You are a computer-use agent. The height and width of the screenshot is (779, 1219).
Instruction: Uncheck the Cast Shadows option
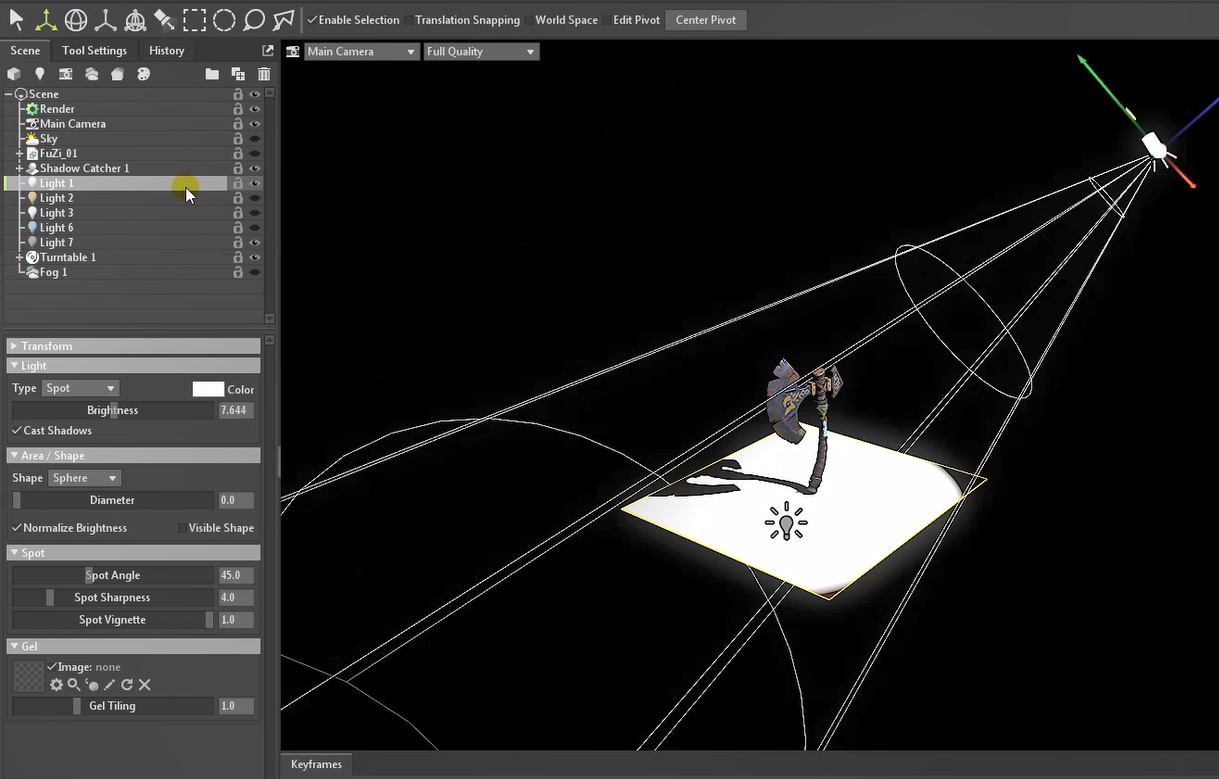(x=17, y=431)
